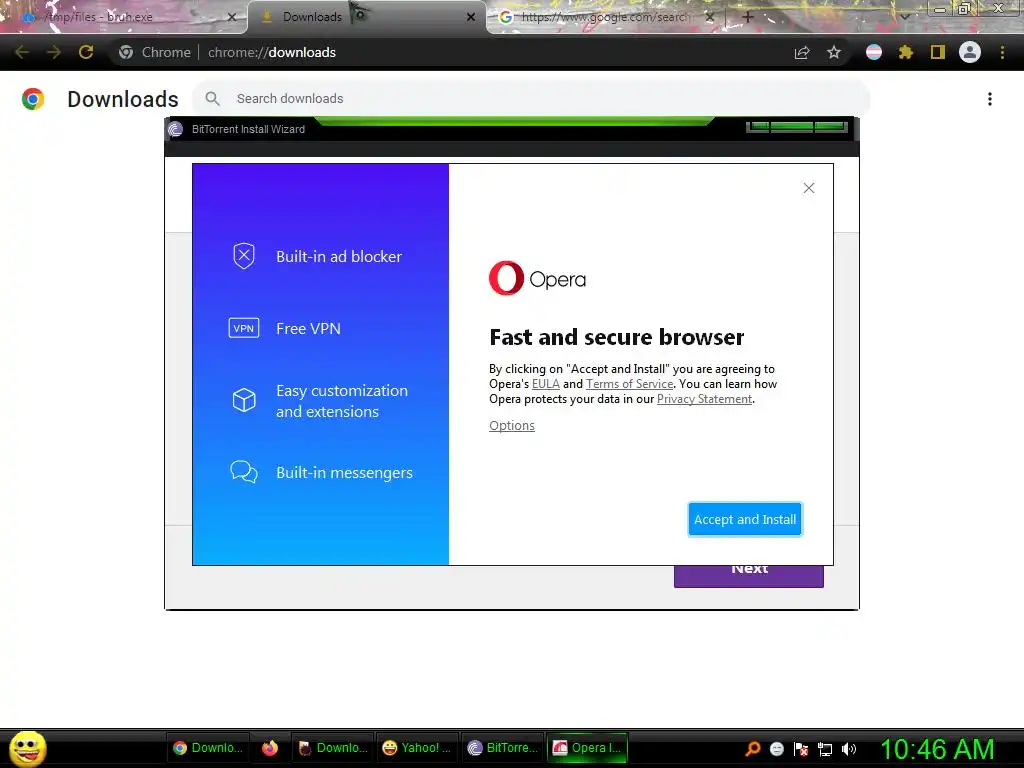Image resolution: width=1024 pixels, height=768 pixels.
Task: Click the Firefox taskbar icon
Action: point(270,748)
